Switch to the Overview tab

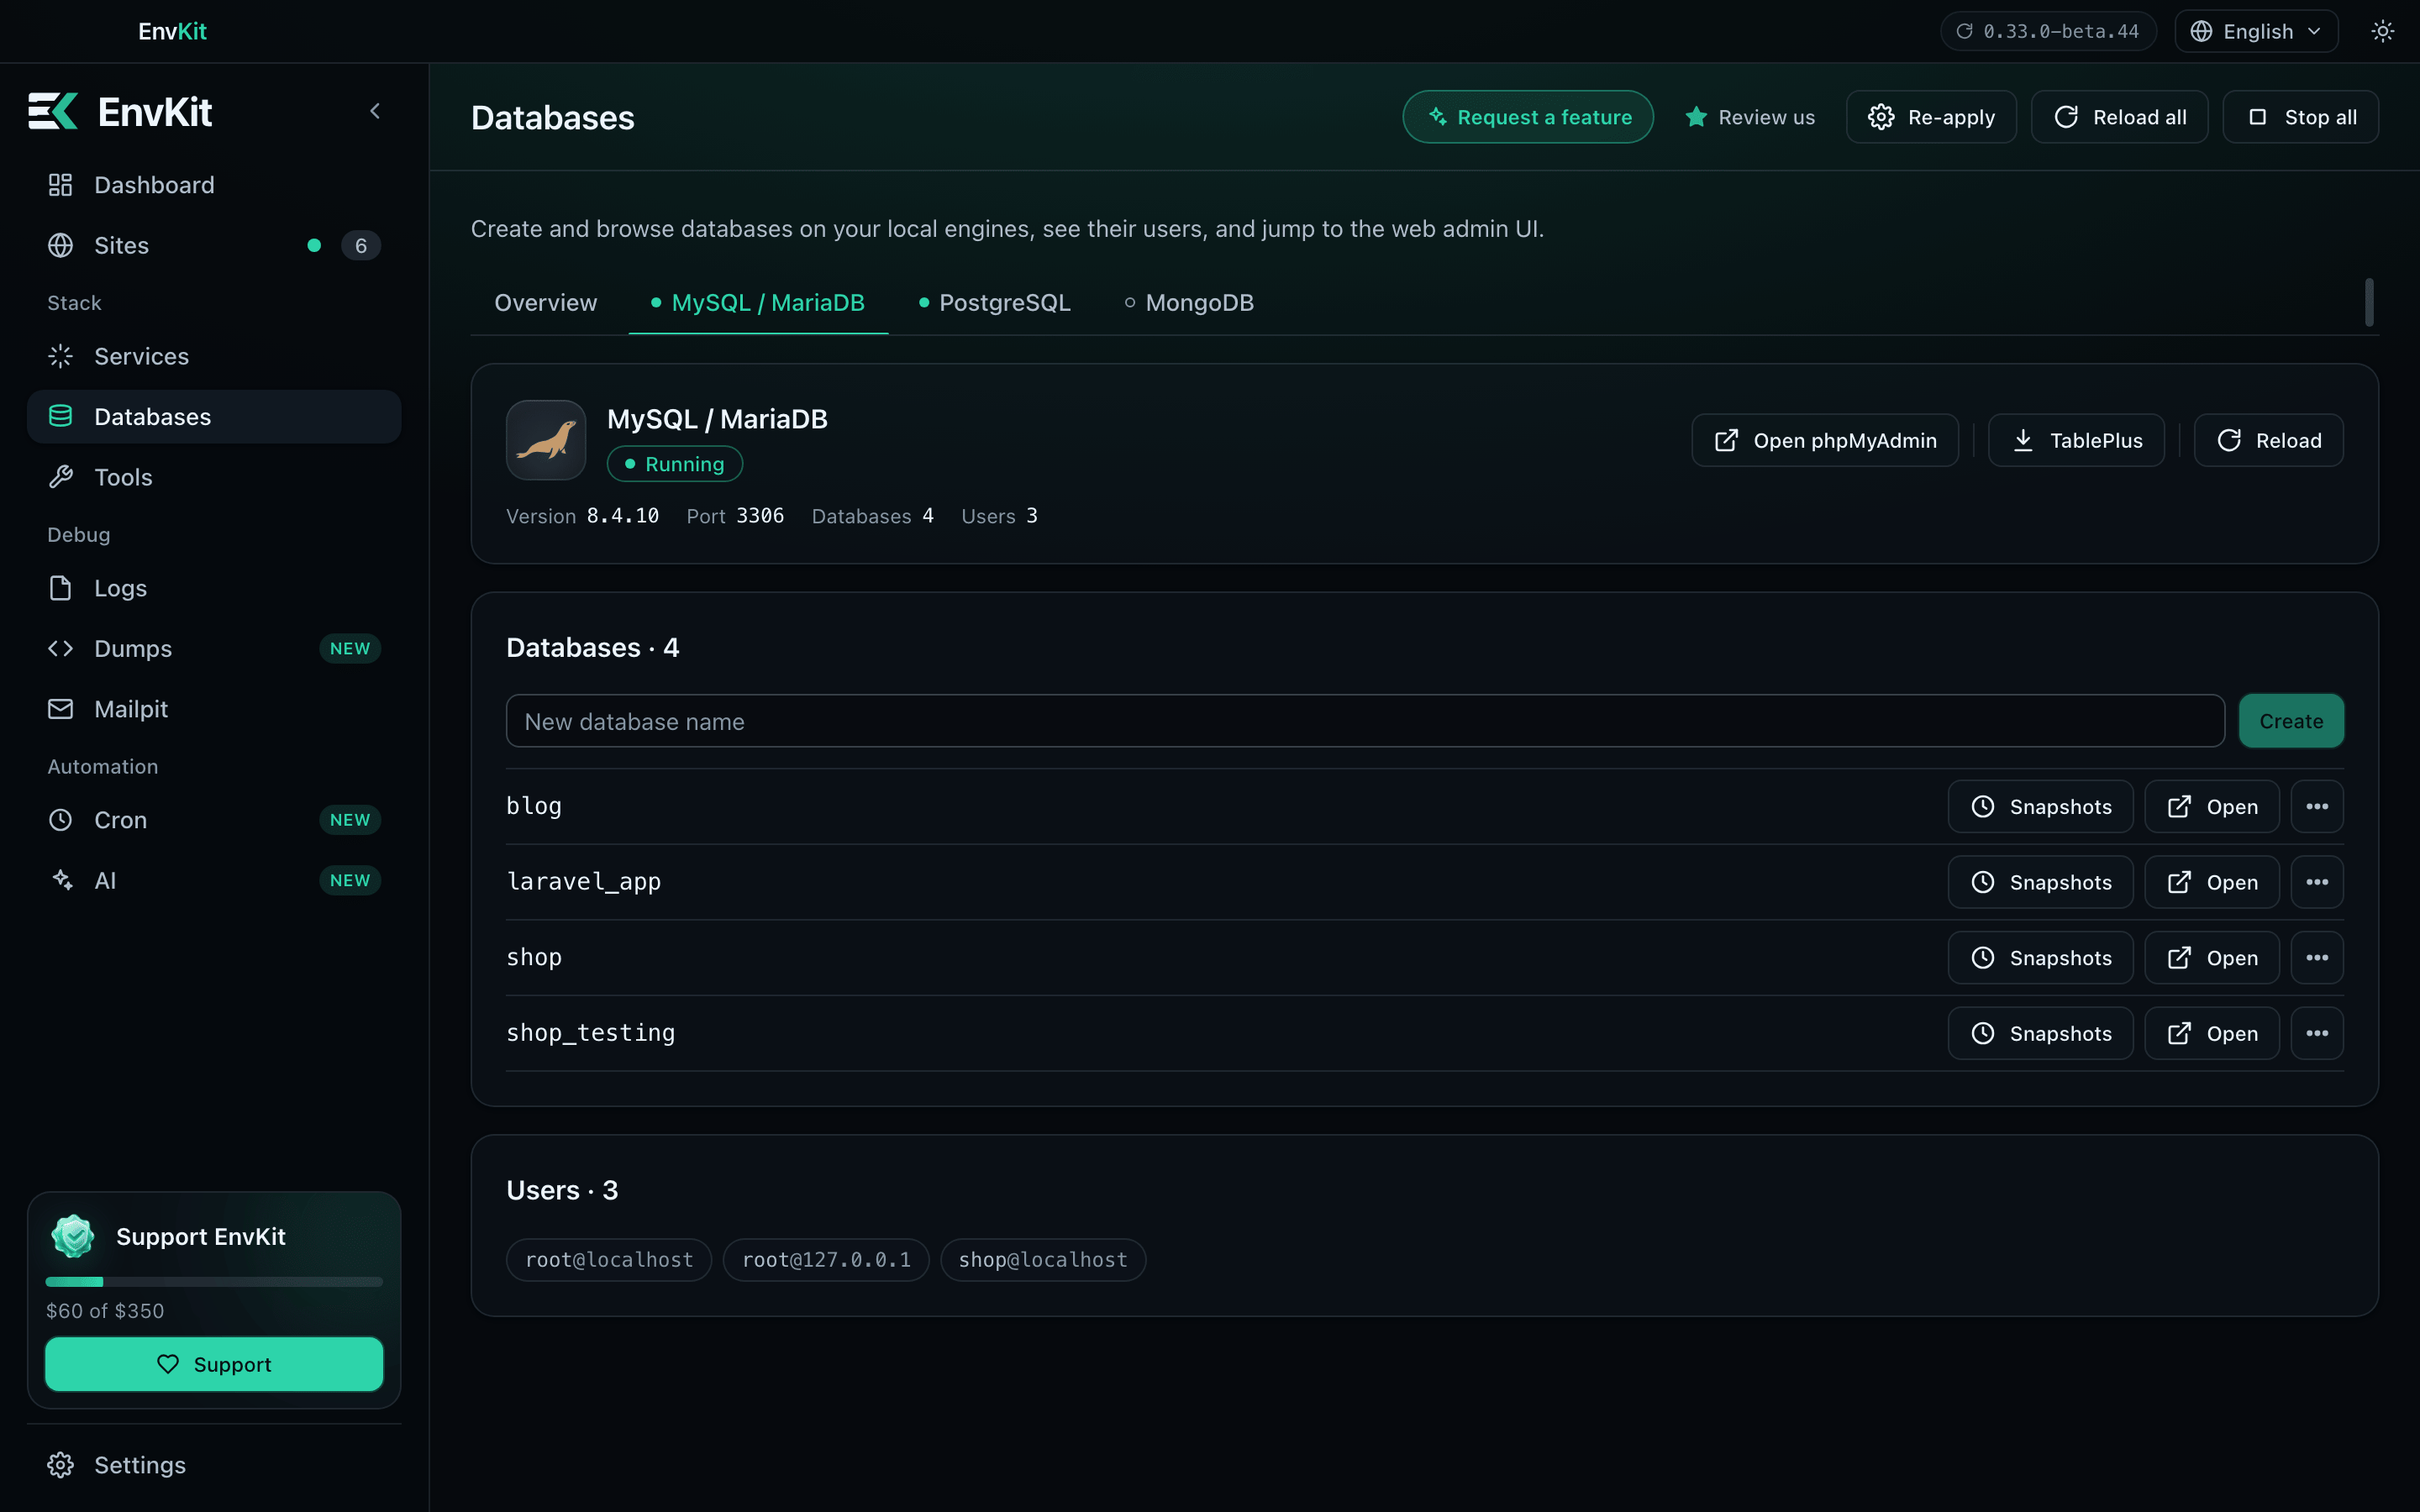pos(545,302)
